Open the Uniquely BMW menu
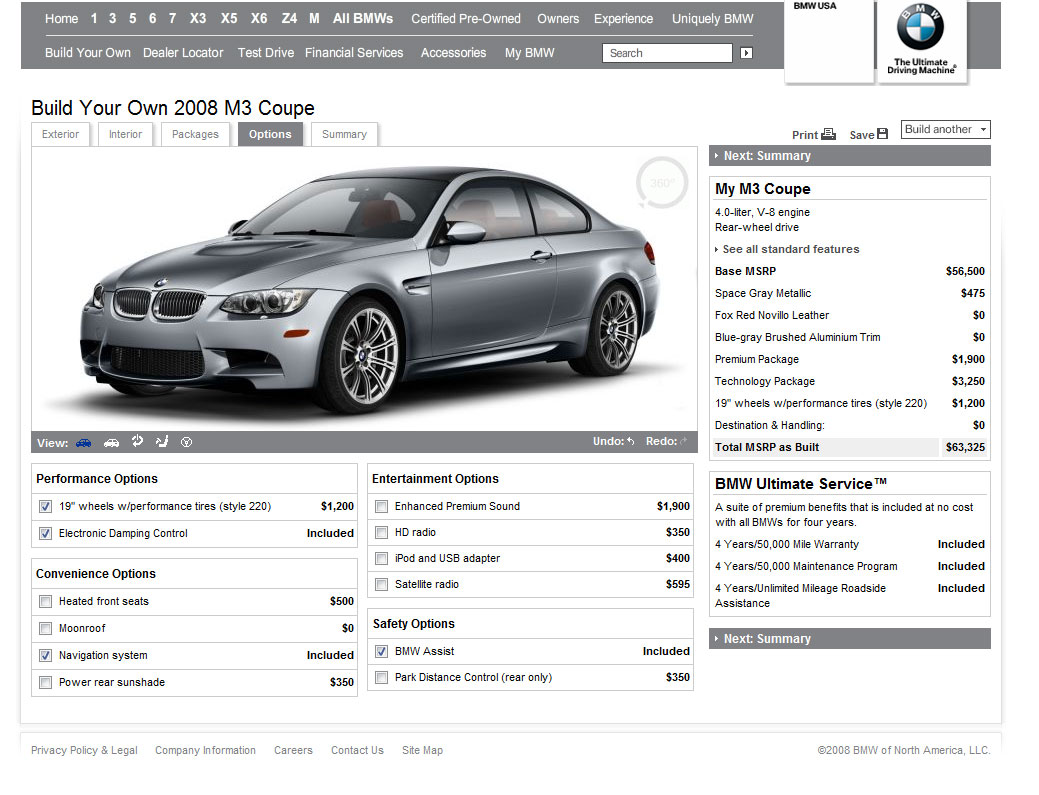The width and height of the screenshot is (1039, 795). pos(712,19)
